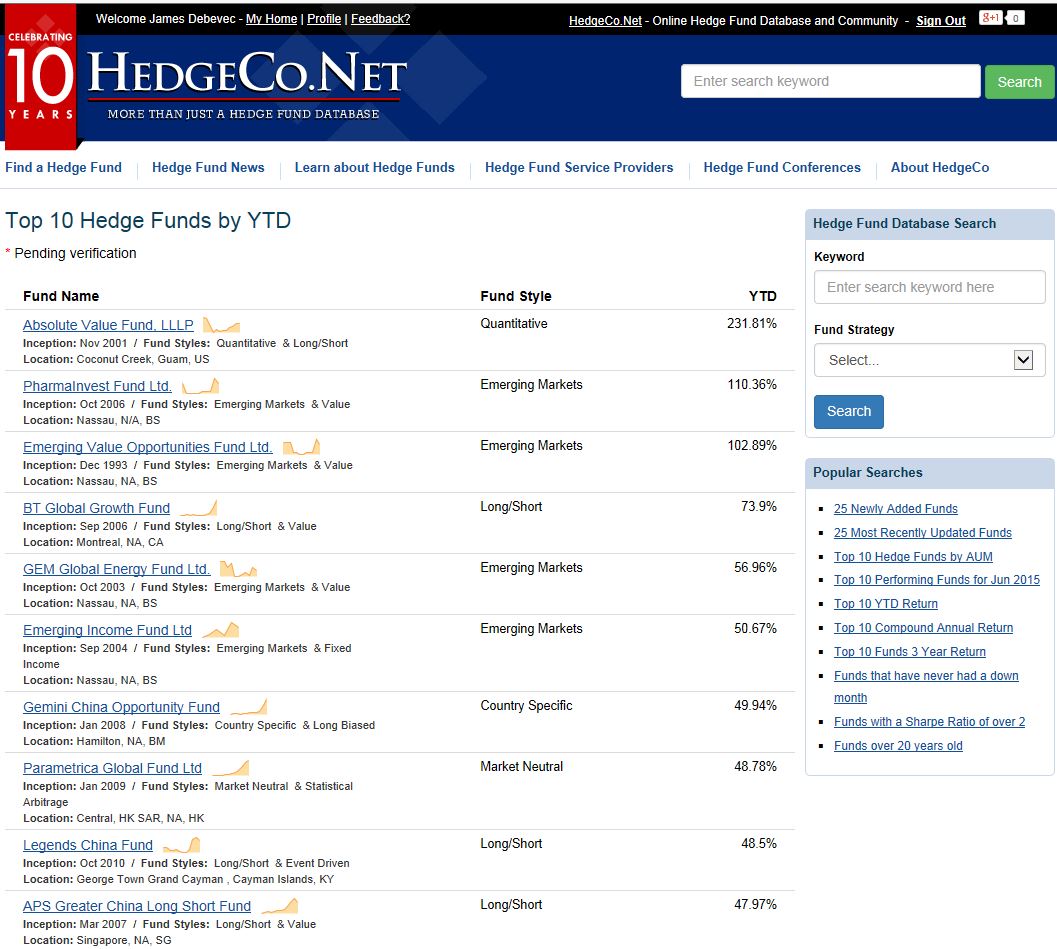Open the Hedge Fund Conferences menu
Viewport: 1057px width, 949px height.
point(781,167)
